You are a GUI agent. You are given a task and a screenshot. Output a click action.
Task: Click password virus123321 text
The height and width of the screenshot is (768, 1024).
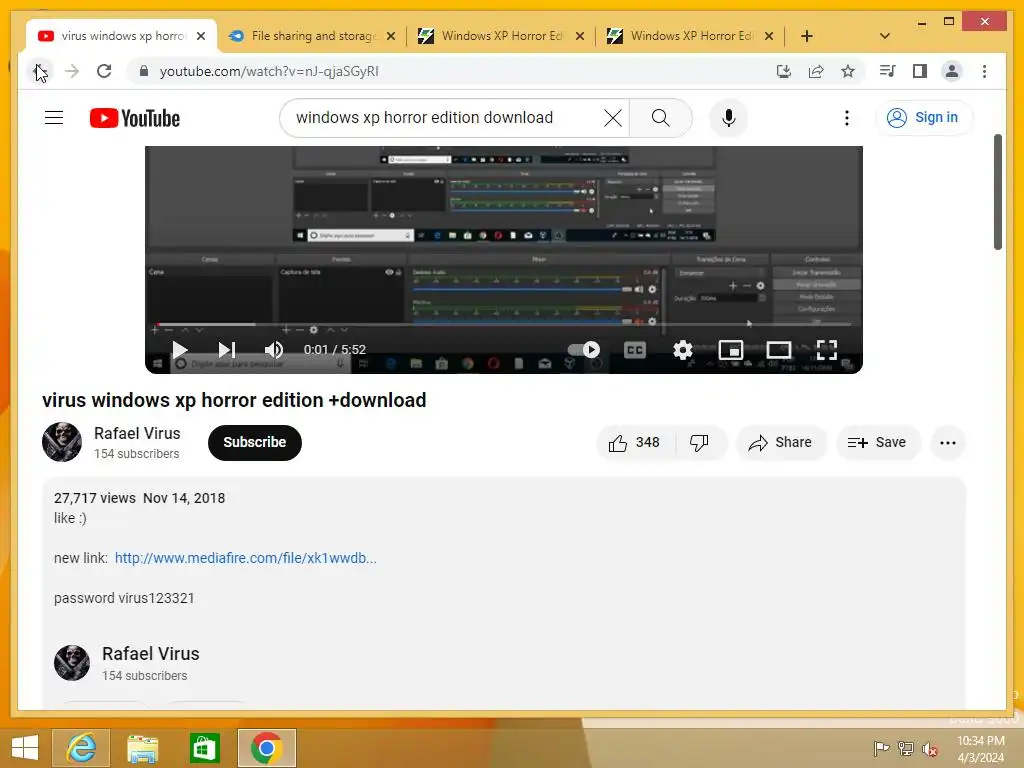pyautogui.click(x=124, y=598)
